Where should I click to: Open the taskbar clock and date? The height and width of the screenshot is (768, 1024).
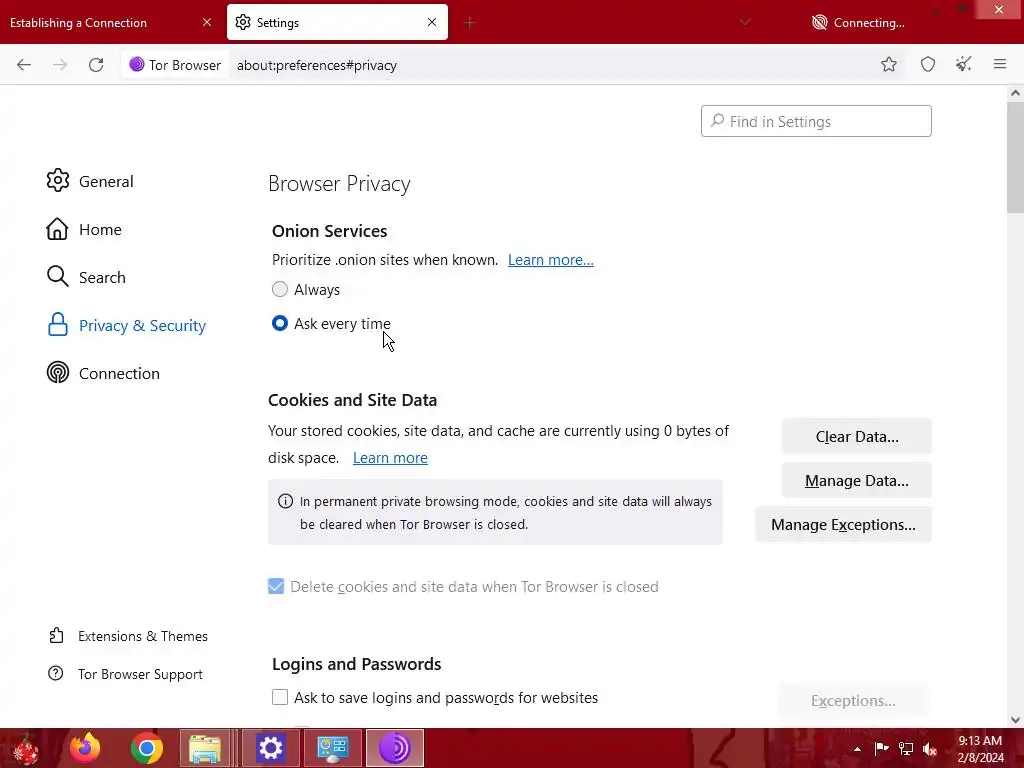click(980, 749)
